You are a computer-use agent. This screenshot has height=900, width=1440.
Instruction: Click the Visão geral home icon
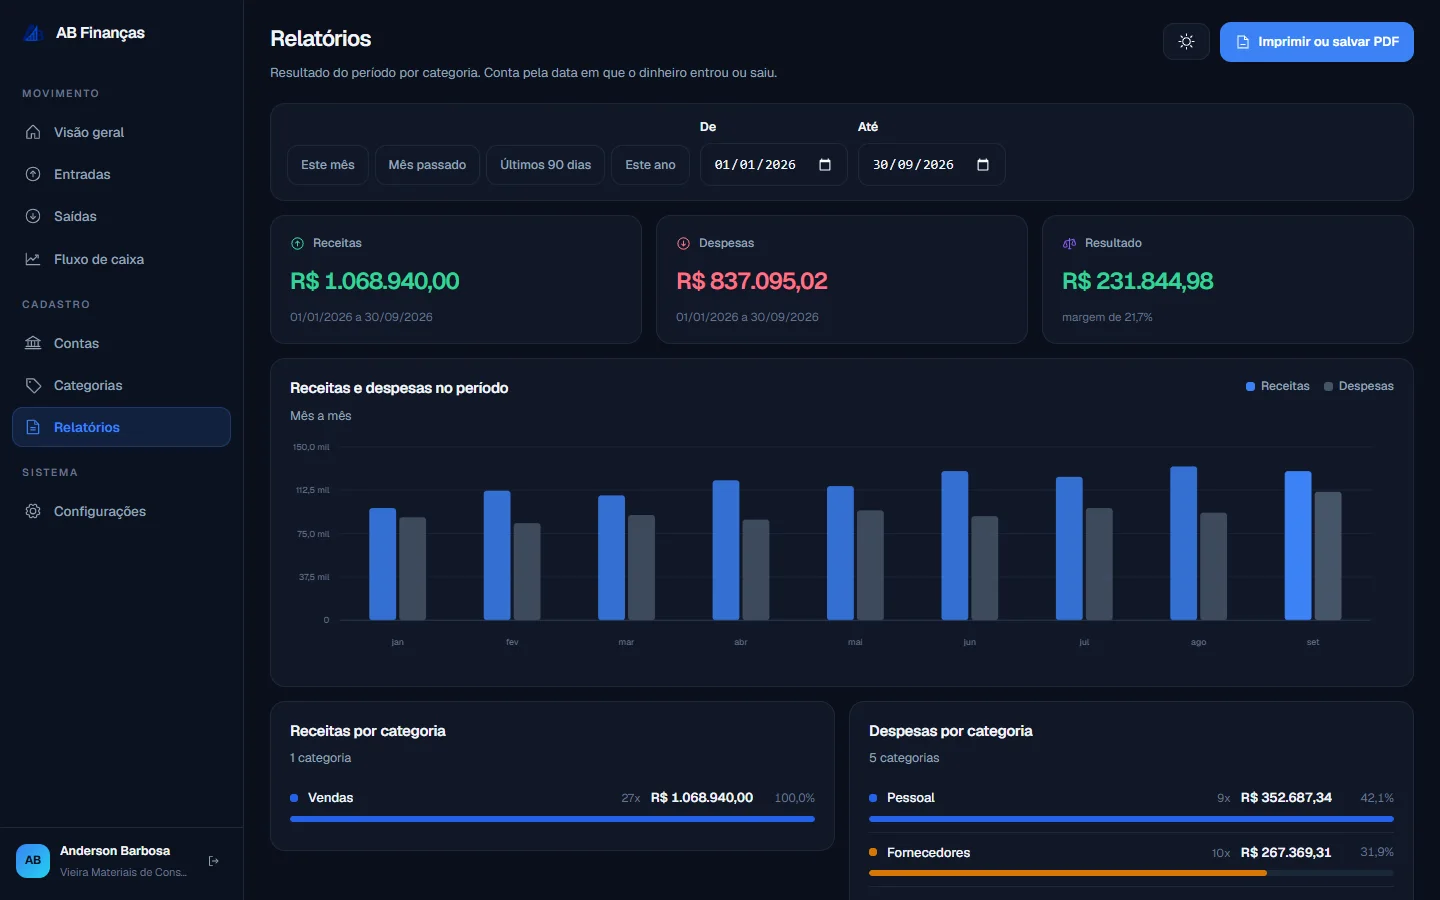tap(33, 132)
